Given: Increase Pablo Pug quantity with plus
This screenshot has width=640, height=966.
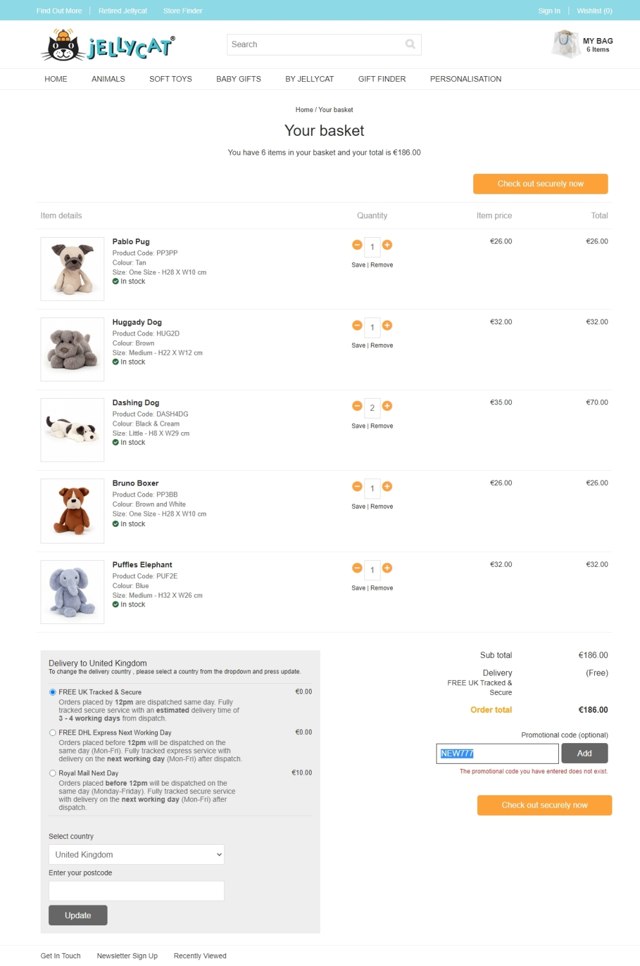Looking at the screenshot, I should pyautogui.click(x=387, y=245).
